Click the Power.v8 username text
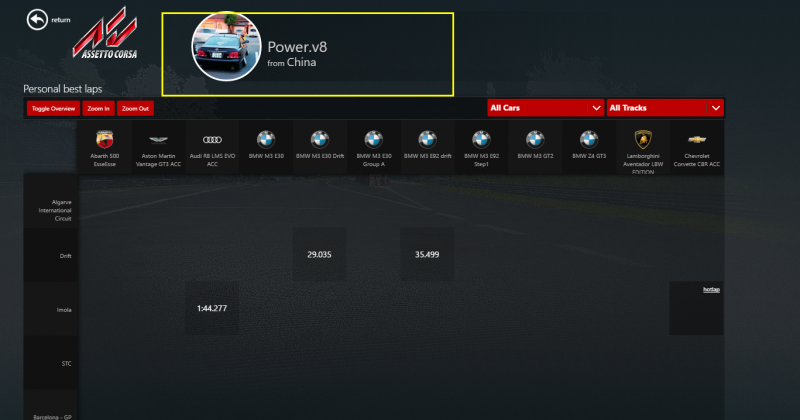 [x=297, y=47]
